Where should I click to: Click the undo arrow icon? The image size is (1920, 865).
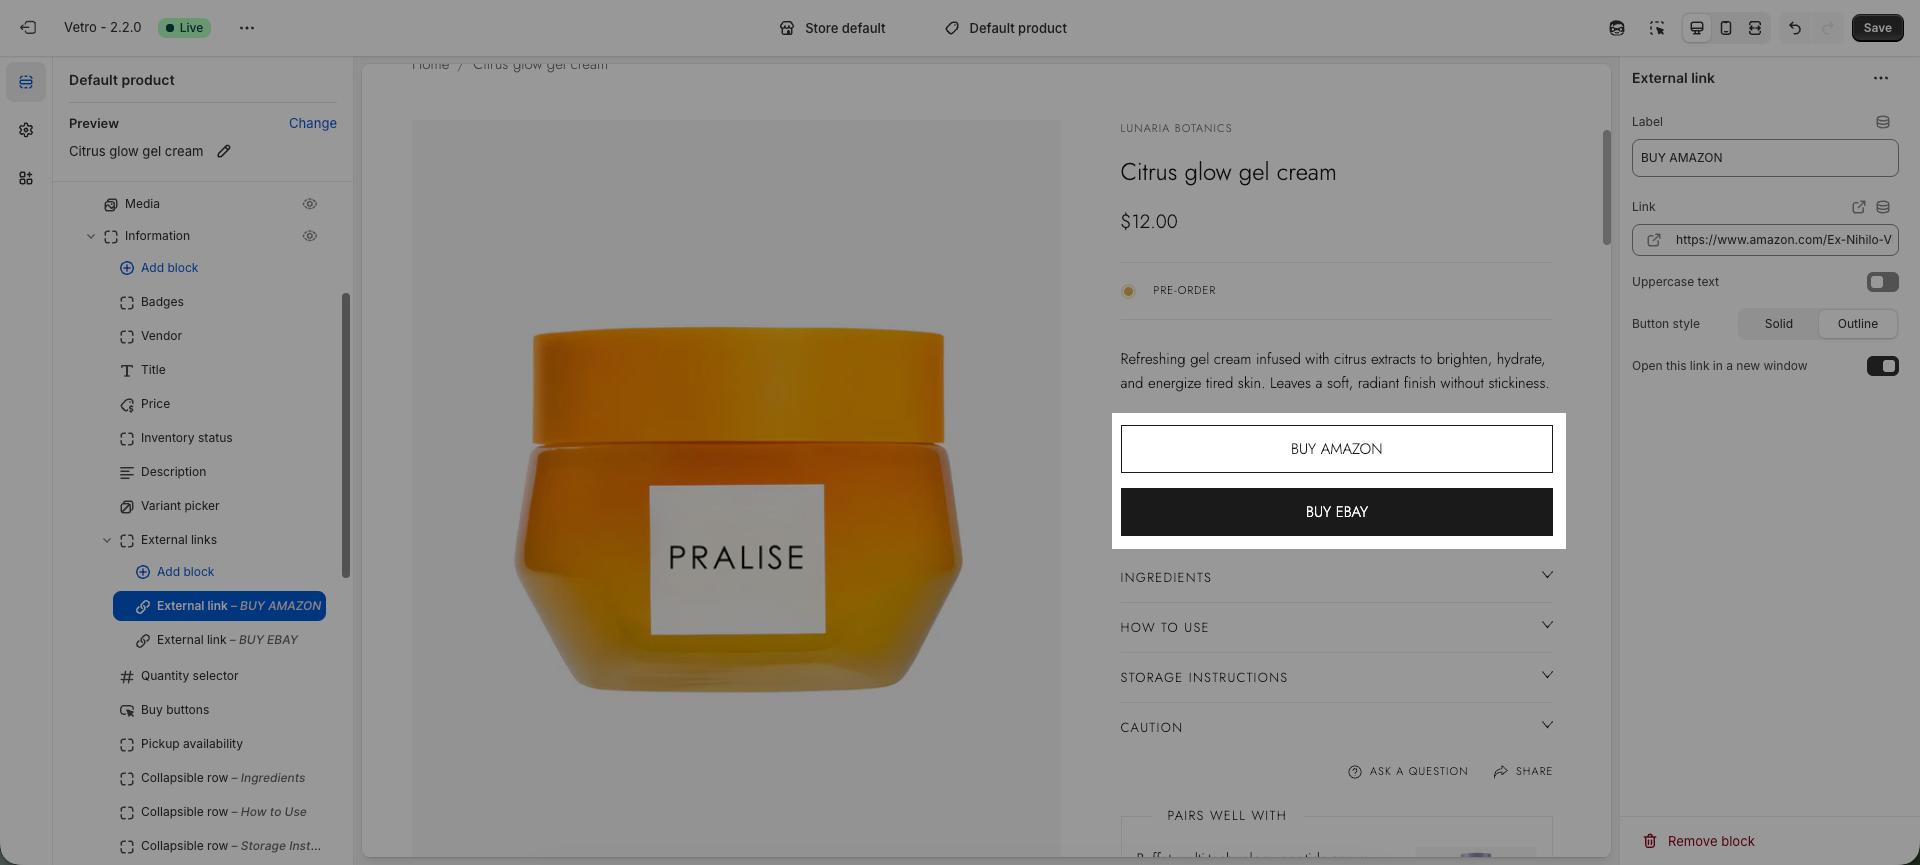coord(1795,28)
